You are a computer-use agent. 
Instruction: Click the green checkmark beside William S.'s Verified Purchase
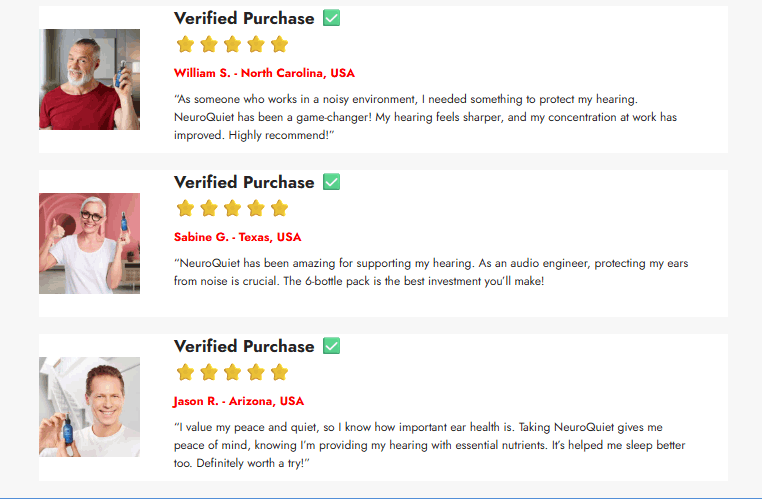(x=332, y=18)
